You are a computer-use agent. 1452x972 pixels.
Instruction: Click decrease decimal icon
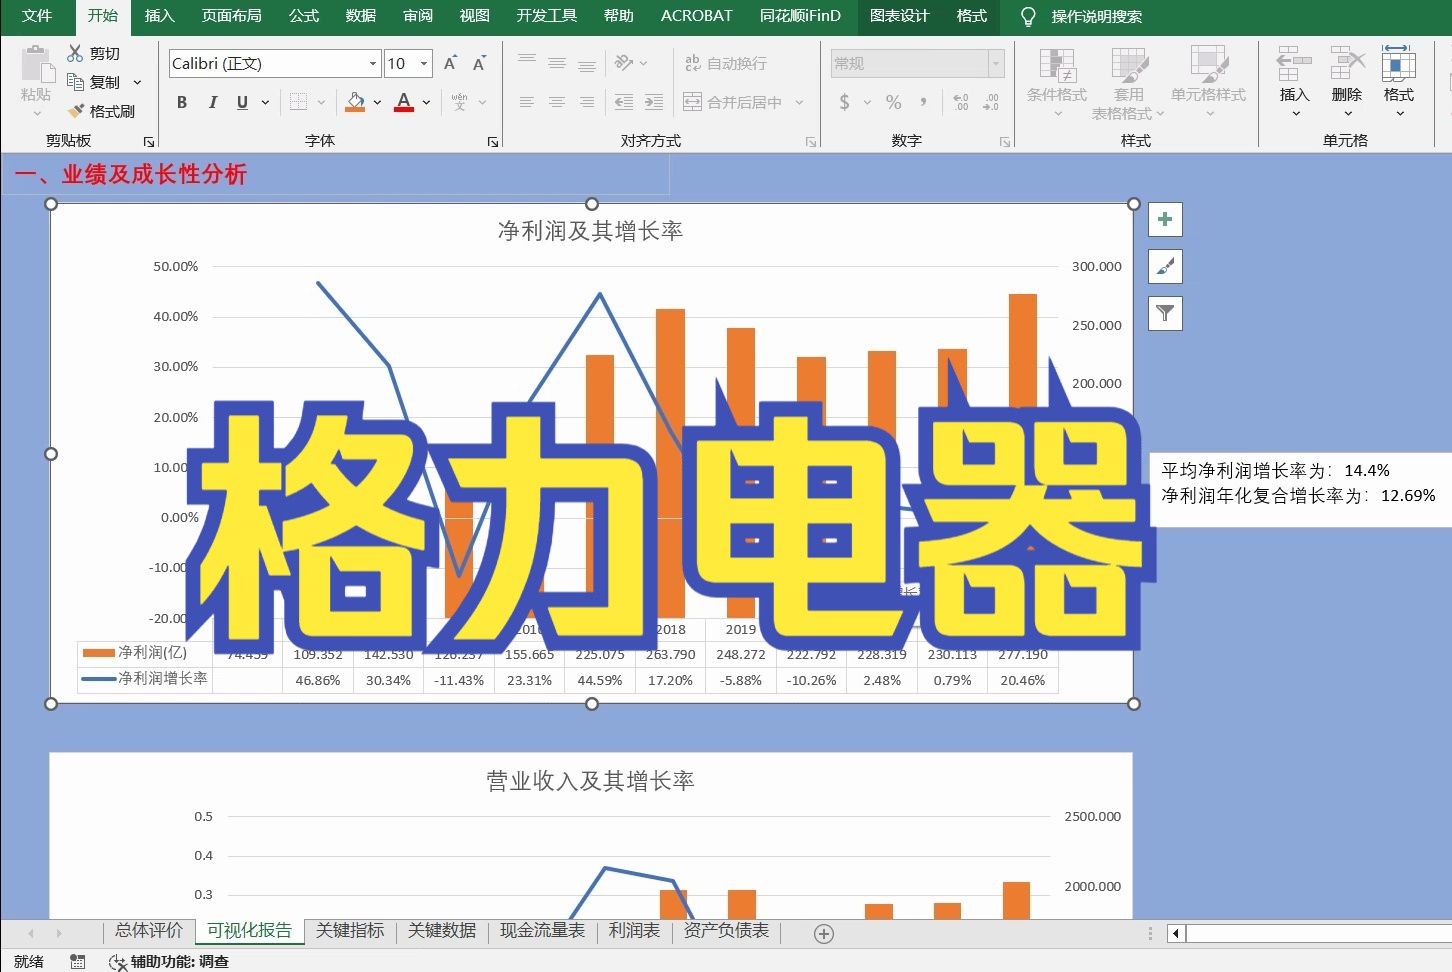point(990,102)
